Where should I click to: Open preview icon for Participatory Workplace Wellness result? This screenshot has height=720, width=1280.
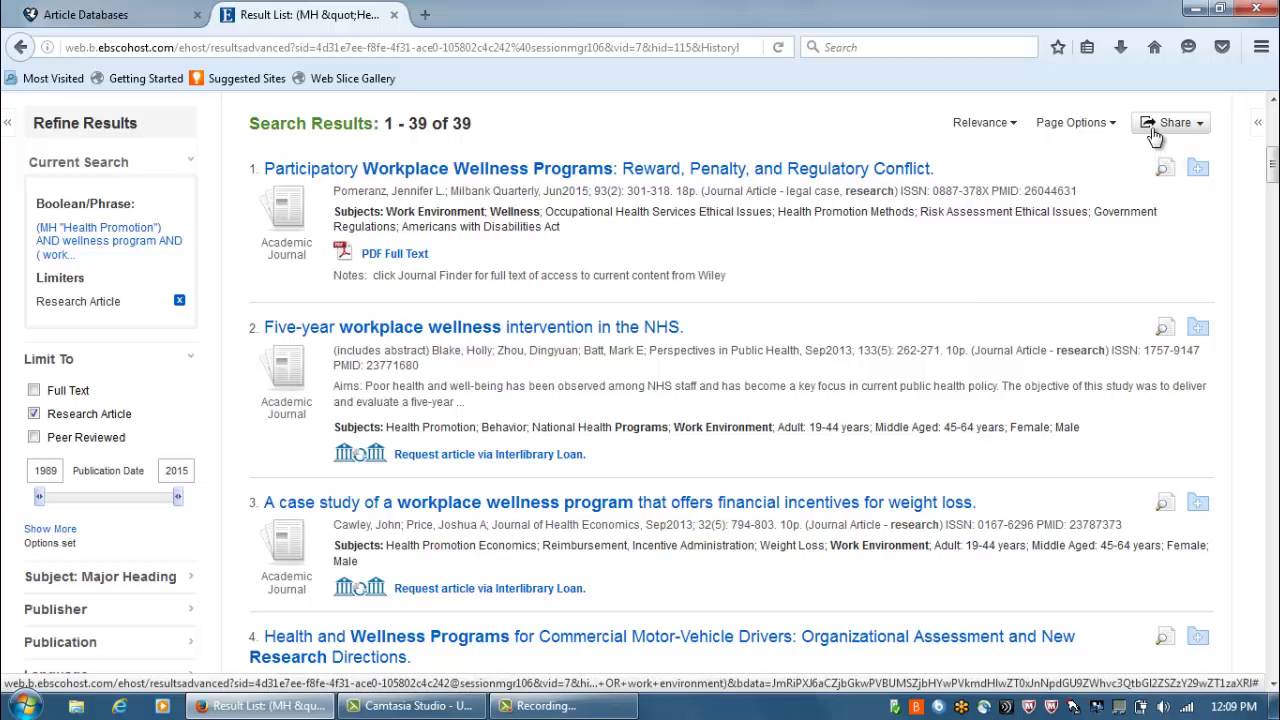coord(1164,168)
